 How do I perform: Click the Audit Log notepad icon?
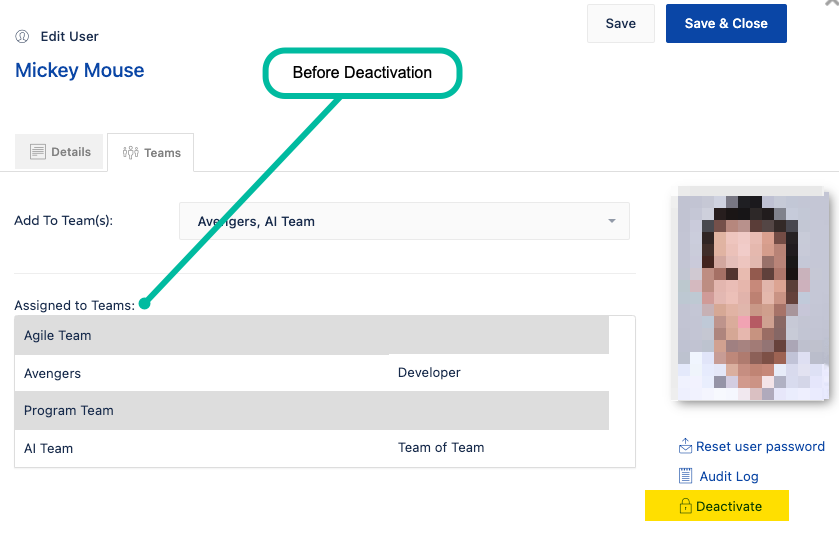[x=685, y=476]
